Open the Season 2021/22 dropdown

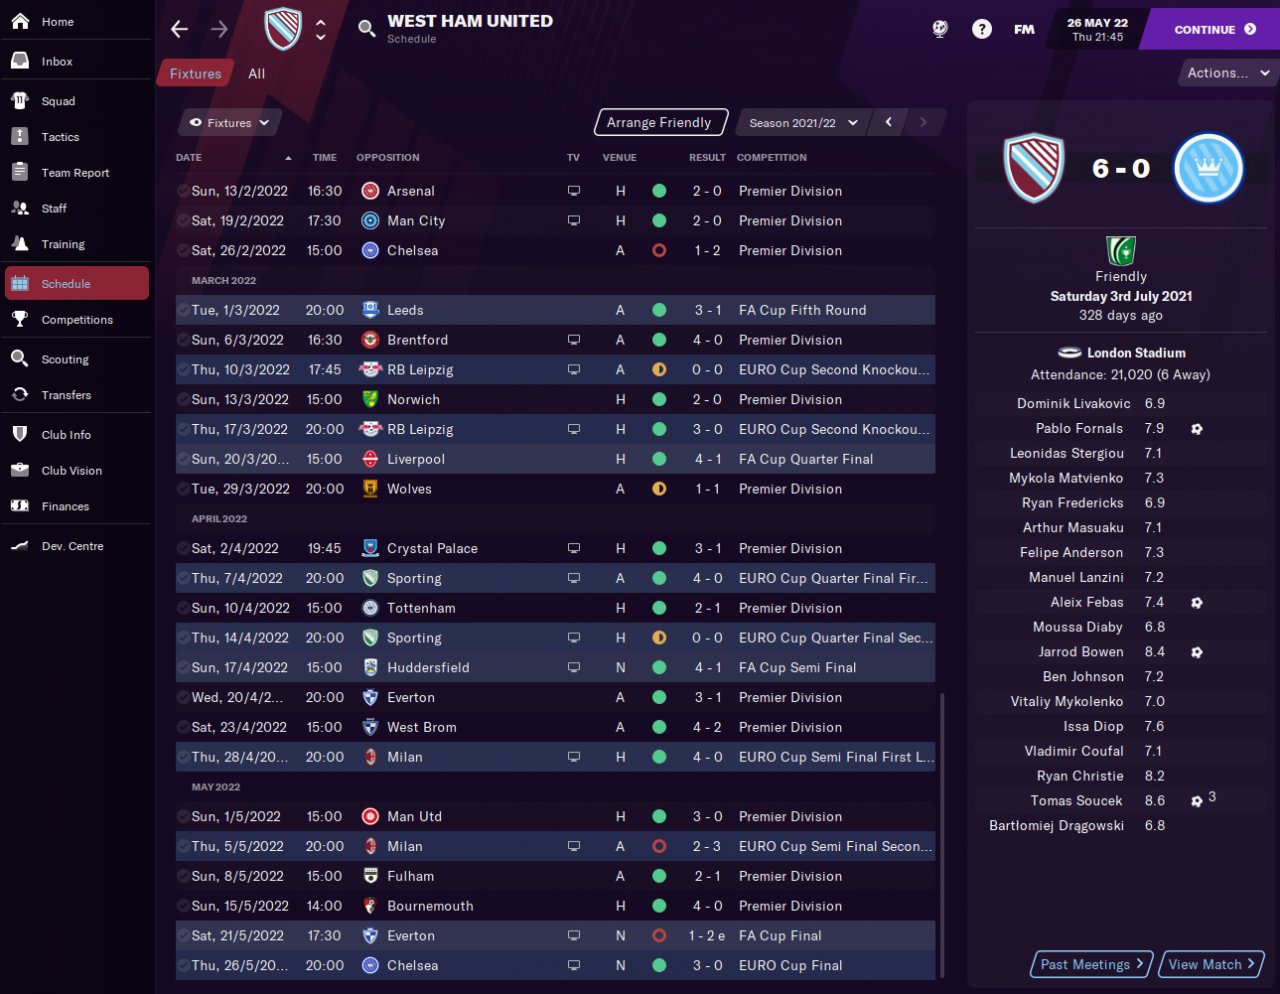[x=804, y=123]
